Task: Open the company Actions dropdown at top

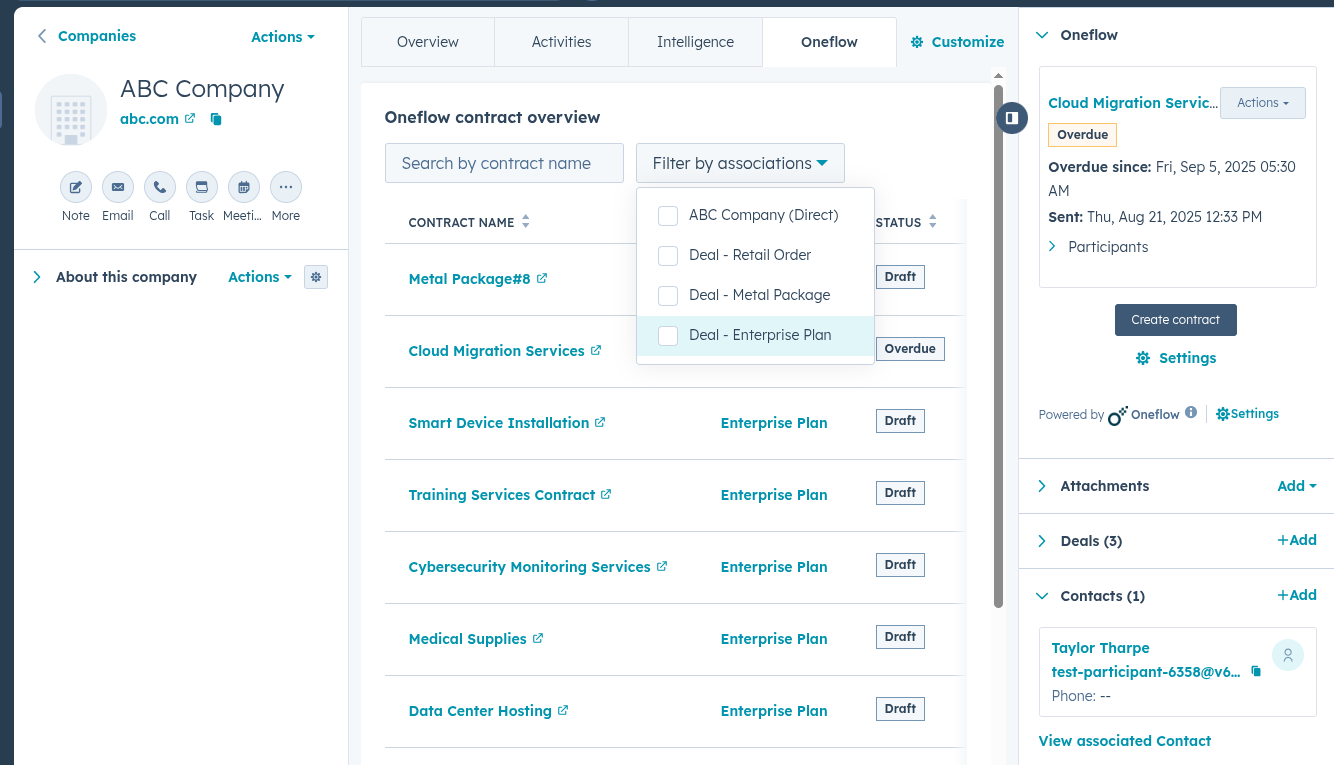Action: click(283, 37)
